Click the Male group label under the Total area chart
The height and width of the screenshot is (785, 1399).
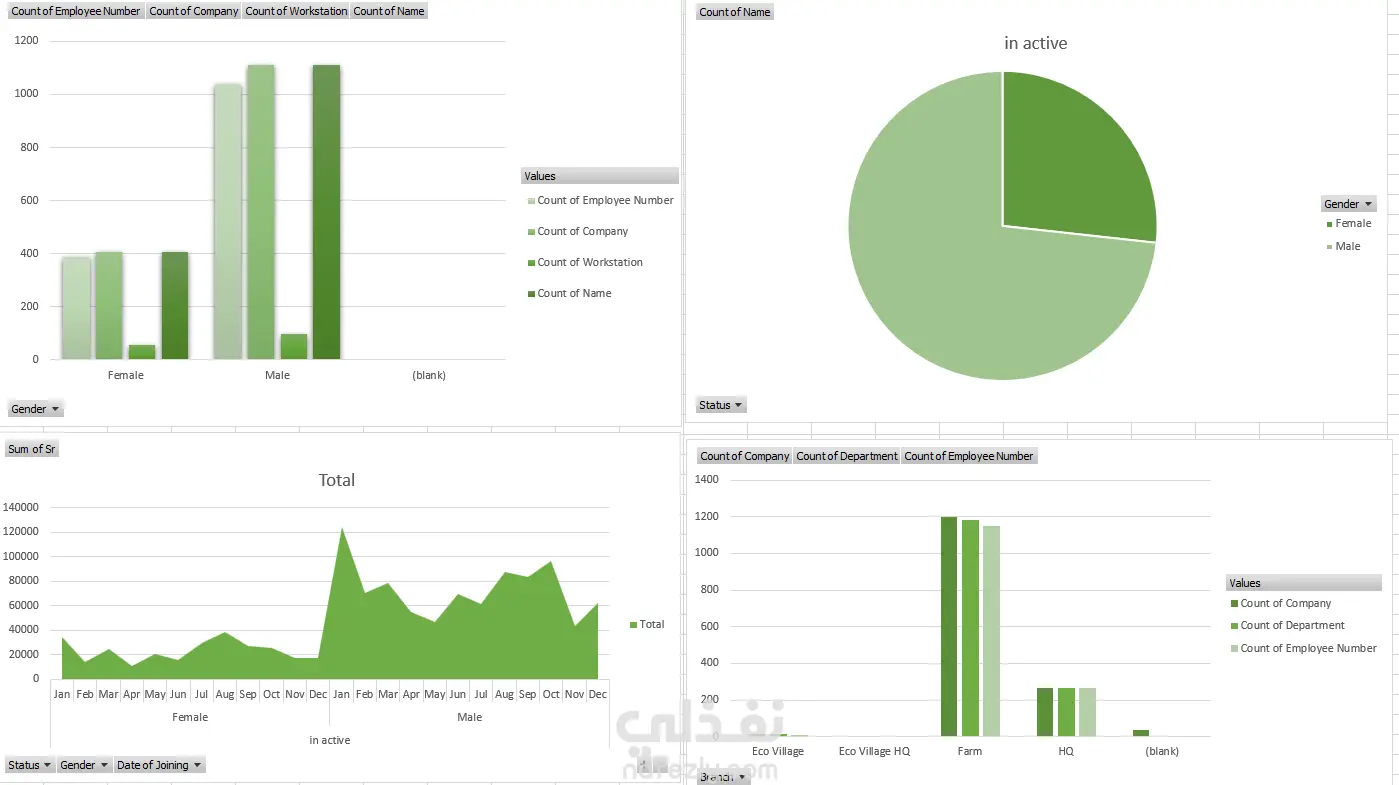[x=469, y=717]
